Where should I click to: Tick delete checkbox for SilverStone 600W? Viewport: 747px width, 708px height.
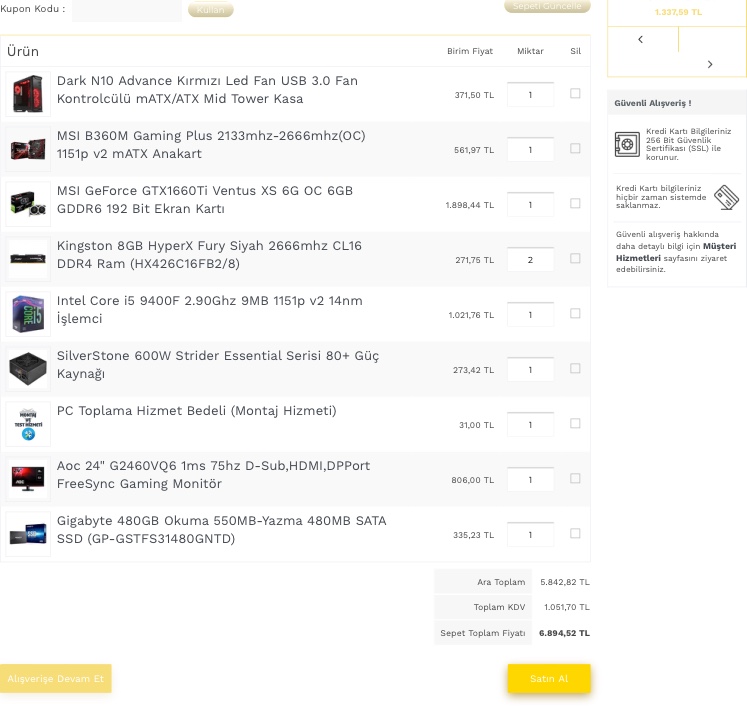[x=575, y=368]
